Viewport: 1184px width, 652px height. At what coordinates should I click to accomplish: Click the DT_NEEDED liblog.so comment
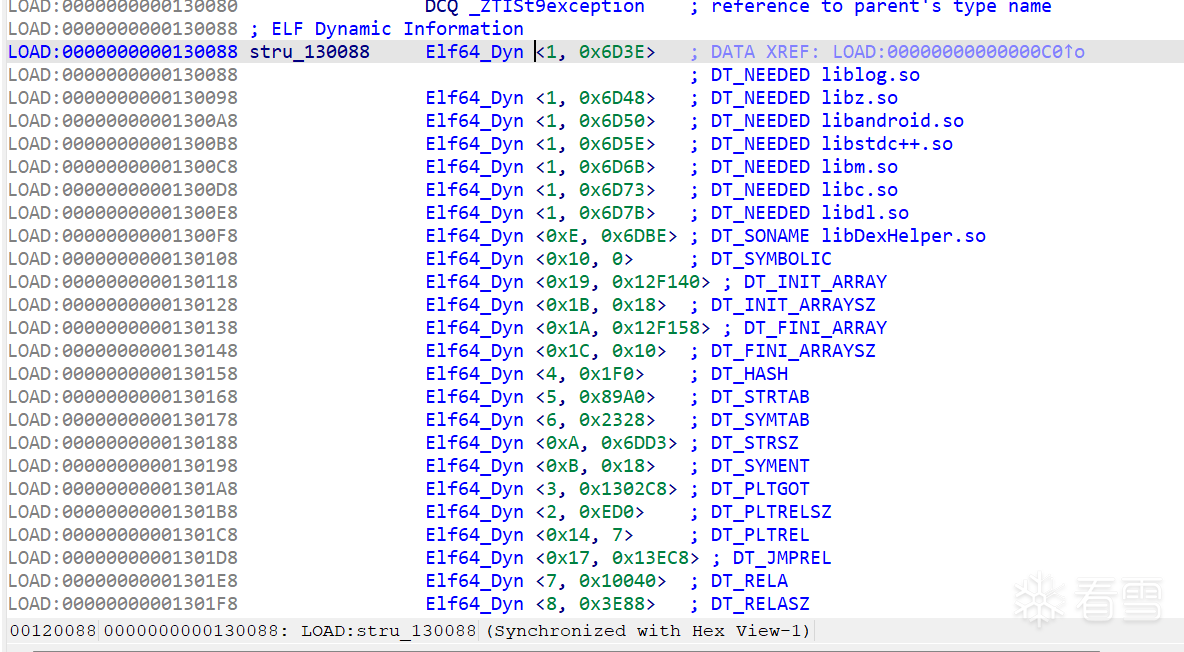(815, 75)
